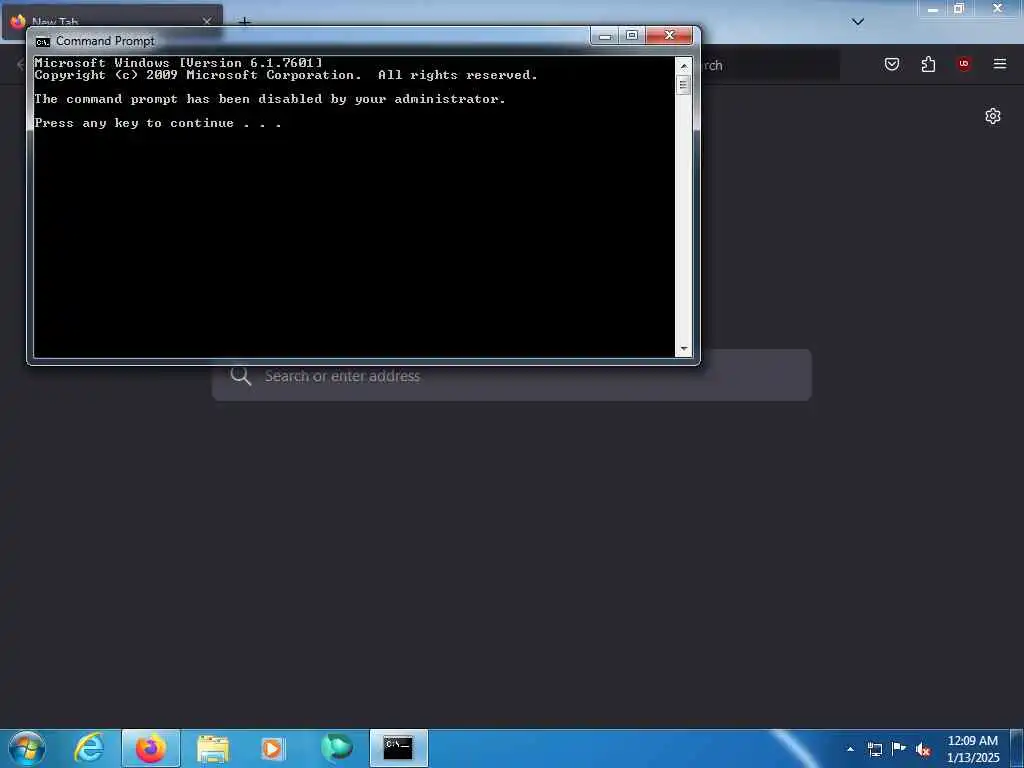The width and height of the screenshot is (1024, 768).
Task: Open the new tab personalize gear icon
Action: point(993,116)
